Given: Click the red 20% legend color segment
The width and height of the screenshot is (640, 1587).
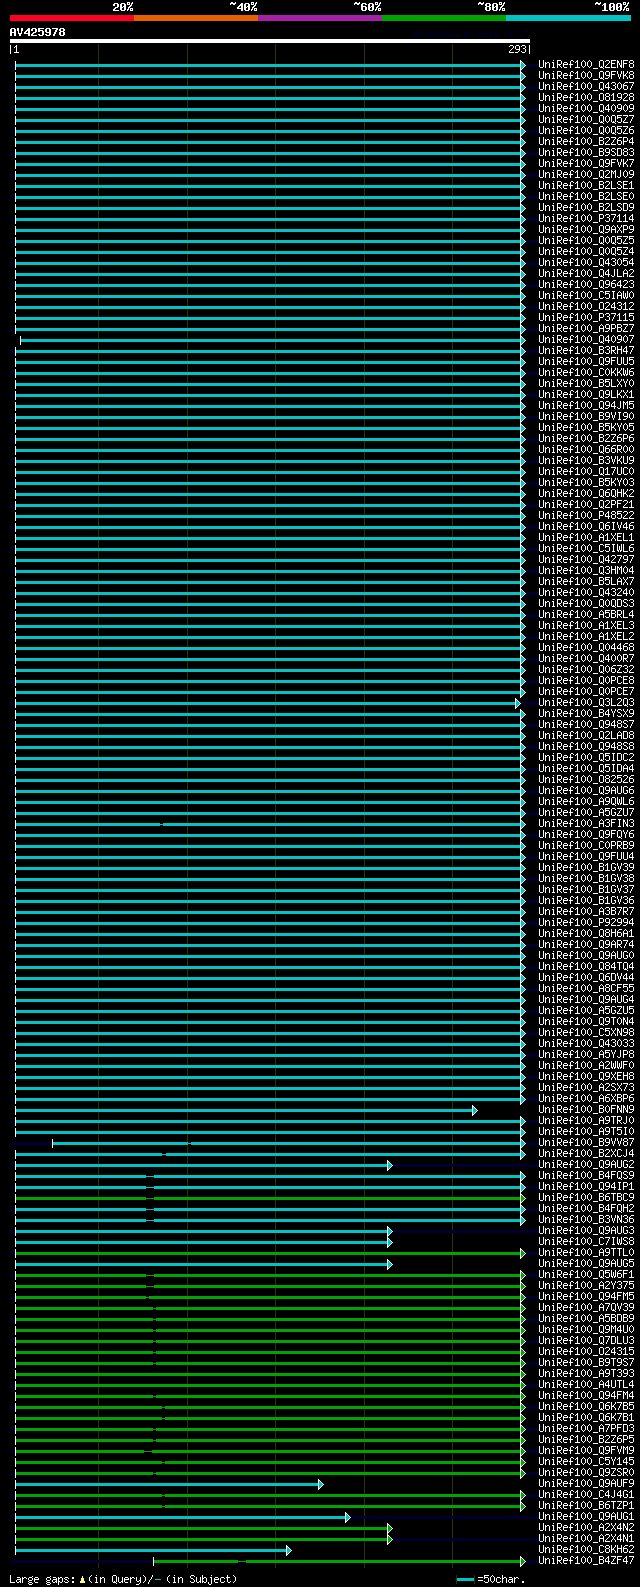Looking at the screenshot, I should click(72, 18).
